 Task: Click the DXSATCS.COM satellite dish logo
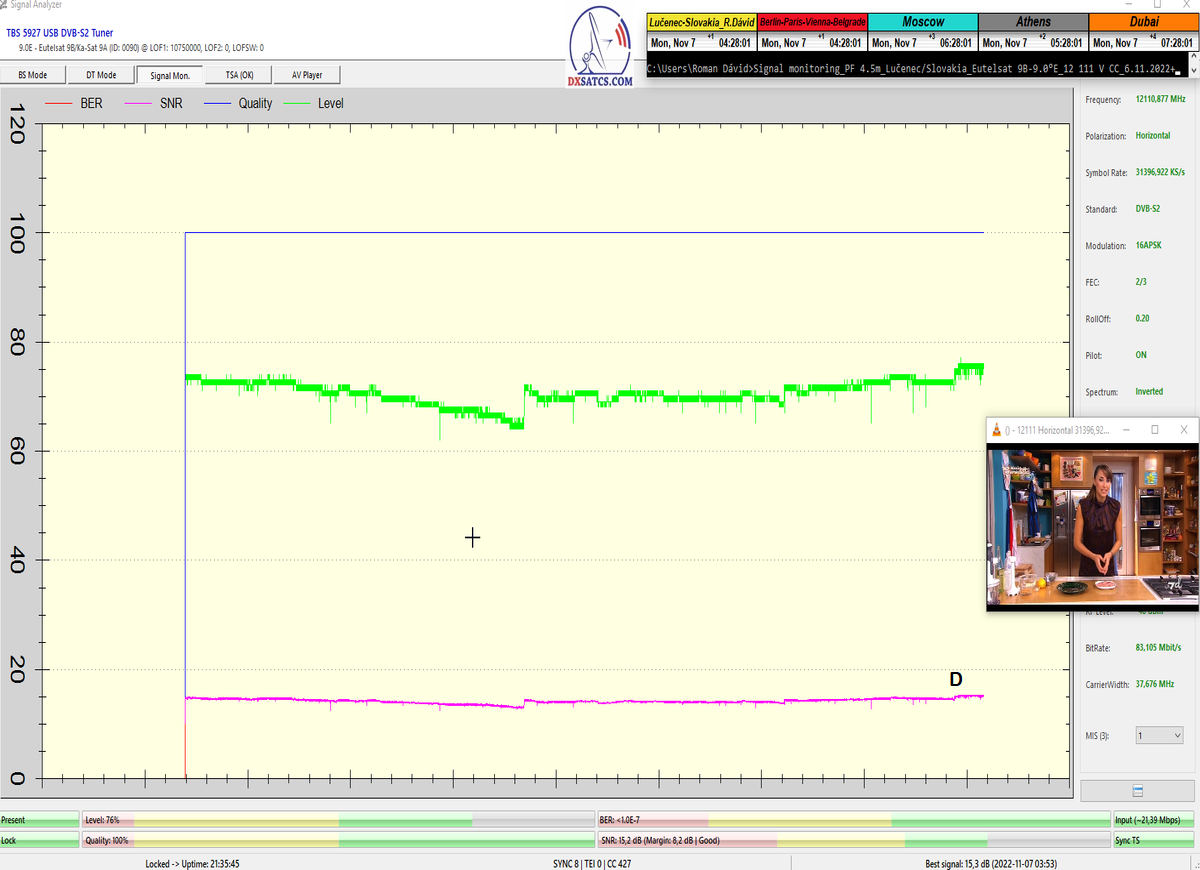599,47
